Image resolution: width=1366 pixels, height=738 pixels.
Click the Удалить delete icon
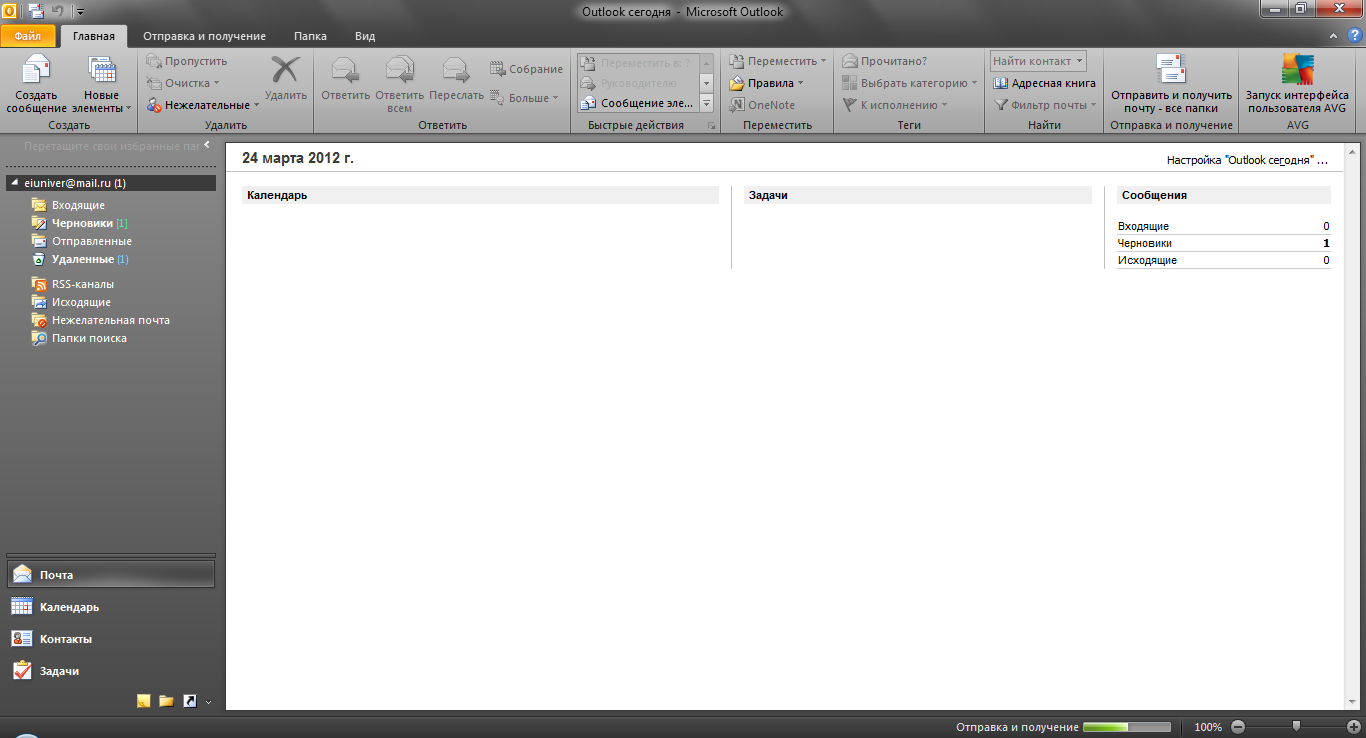(x=286, y=79)
